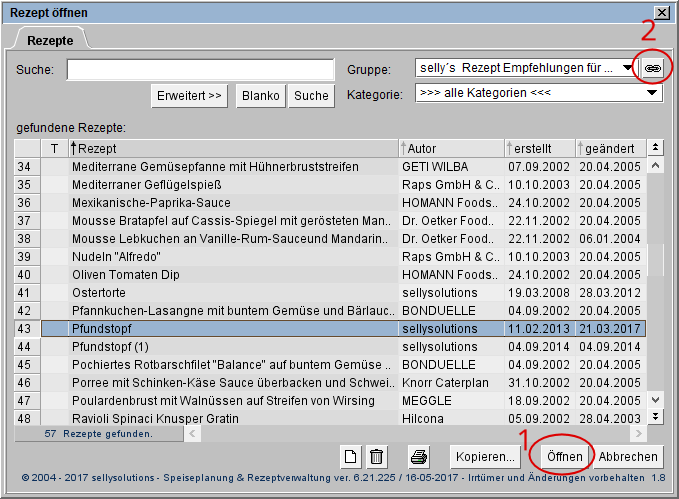Sort by erstellt date column
Viewport: 679px width, 499px height.
(540, 148)
